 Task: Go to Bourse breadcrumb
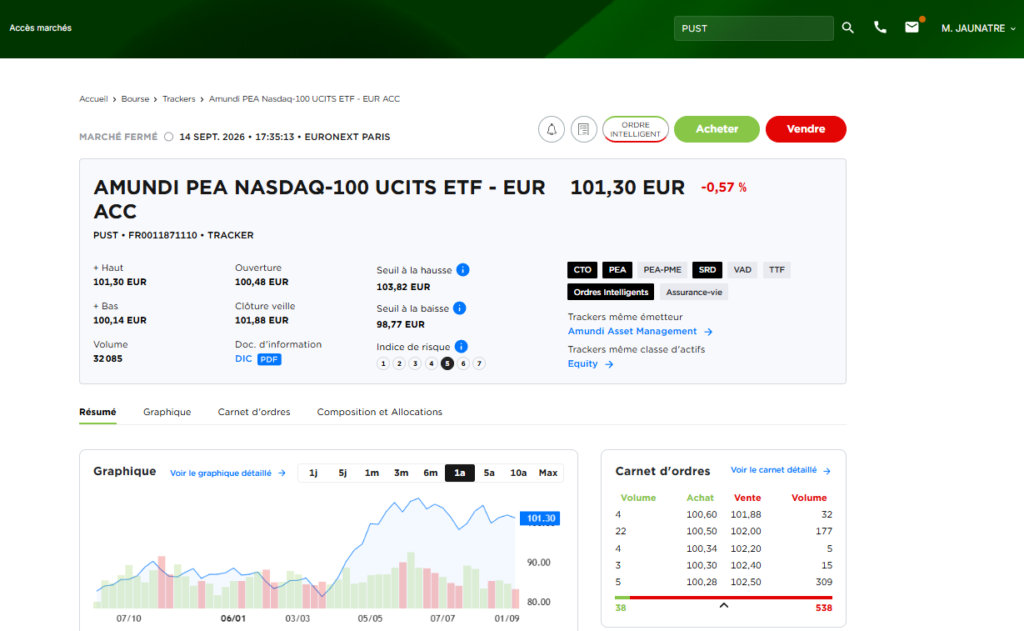click(x=135, y=99)
